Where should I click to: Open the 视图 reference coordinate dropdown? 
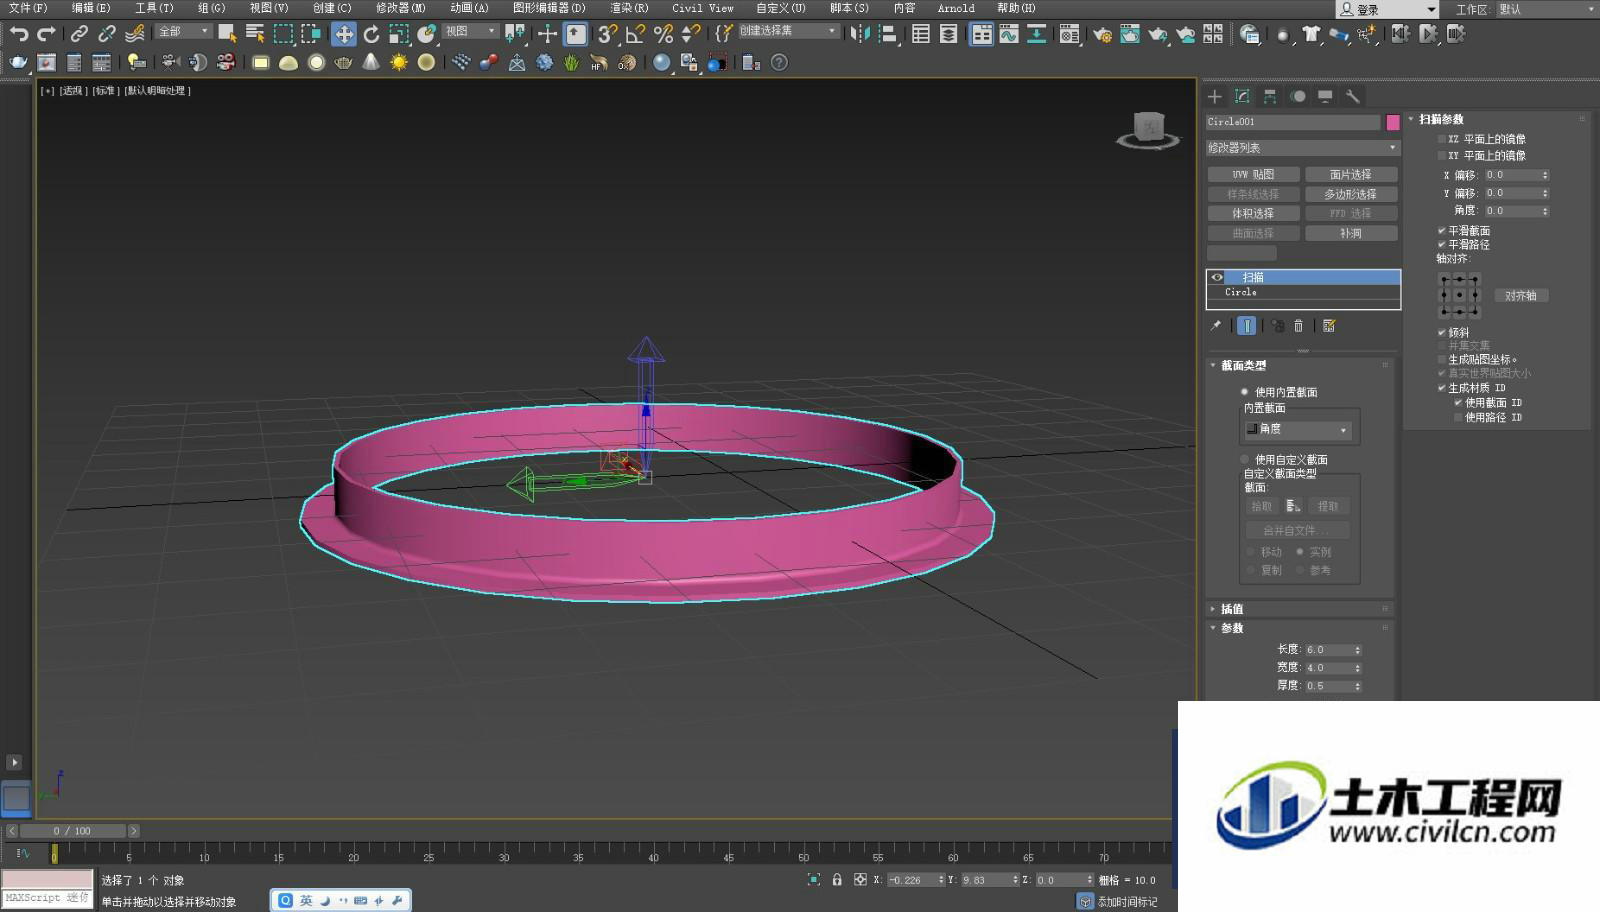[471, 31]
